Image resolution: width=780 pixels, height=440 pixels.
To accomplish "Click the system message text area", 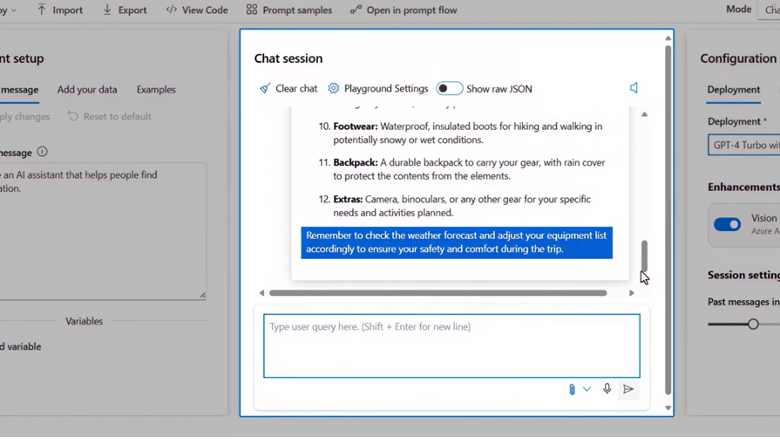I will (x=103, y=231).
